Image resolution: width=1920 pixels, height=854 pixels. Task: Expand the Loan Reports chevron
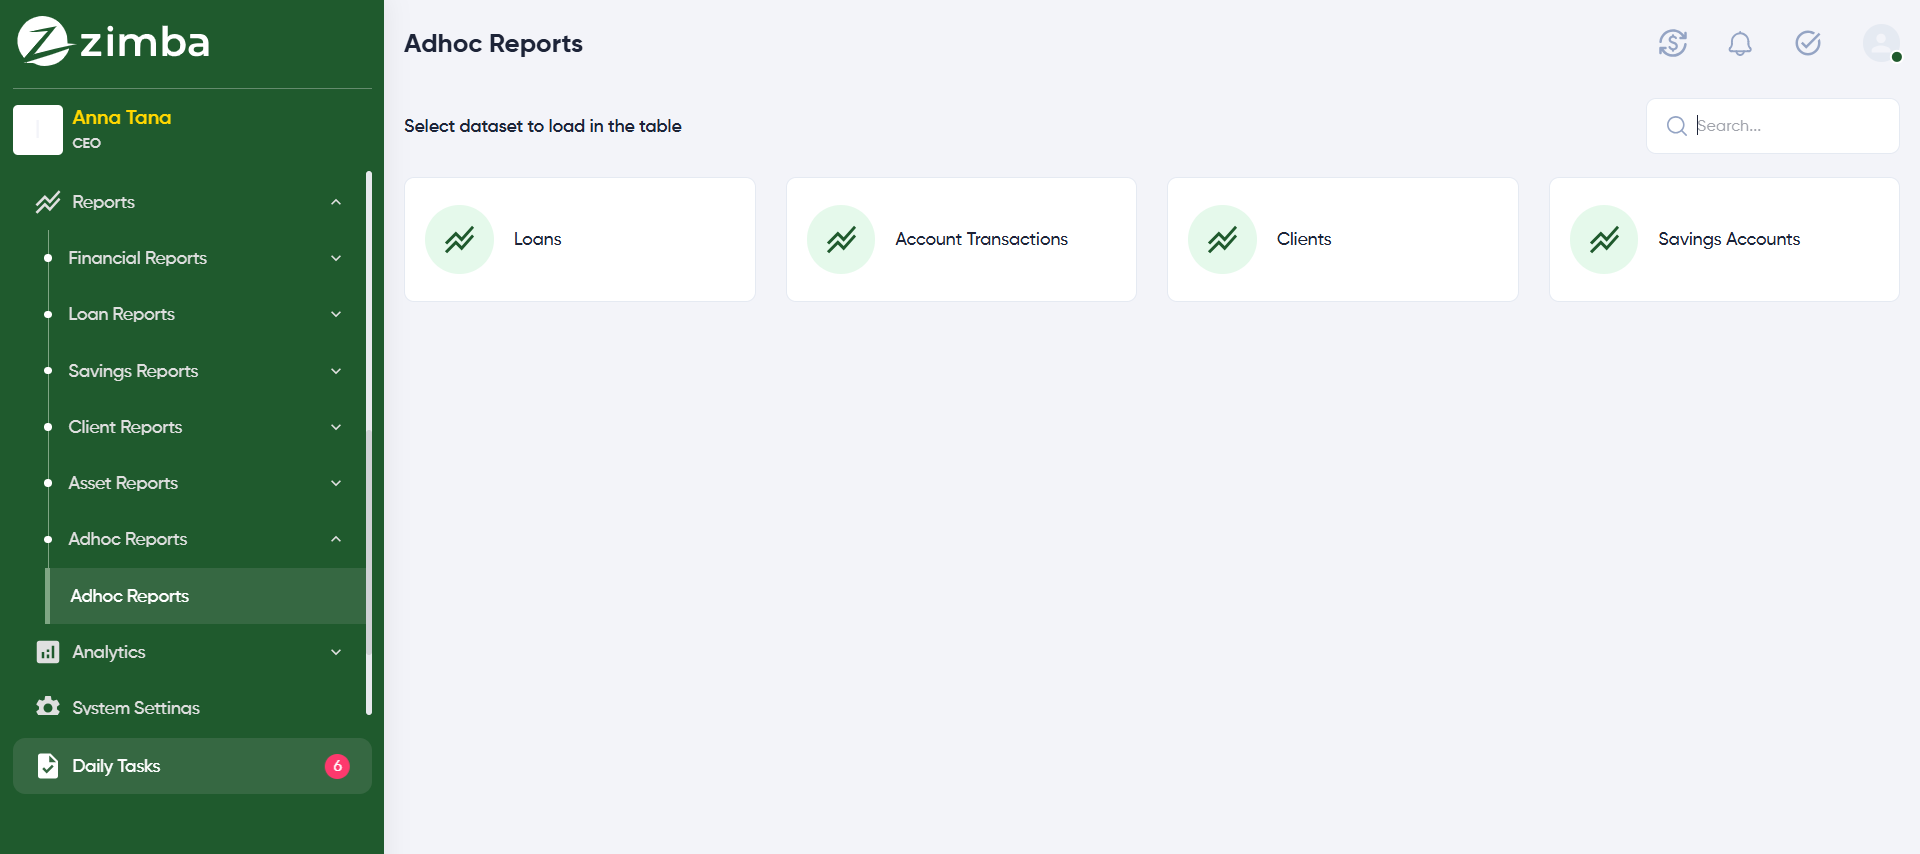pos(336,314)
